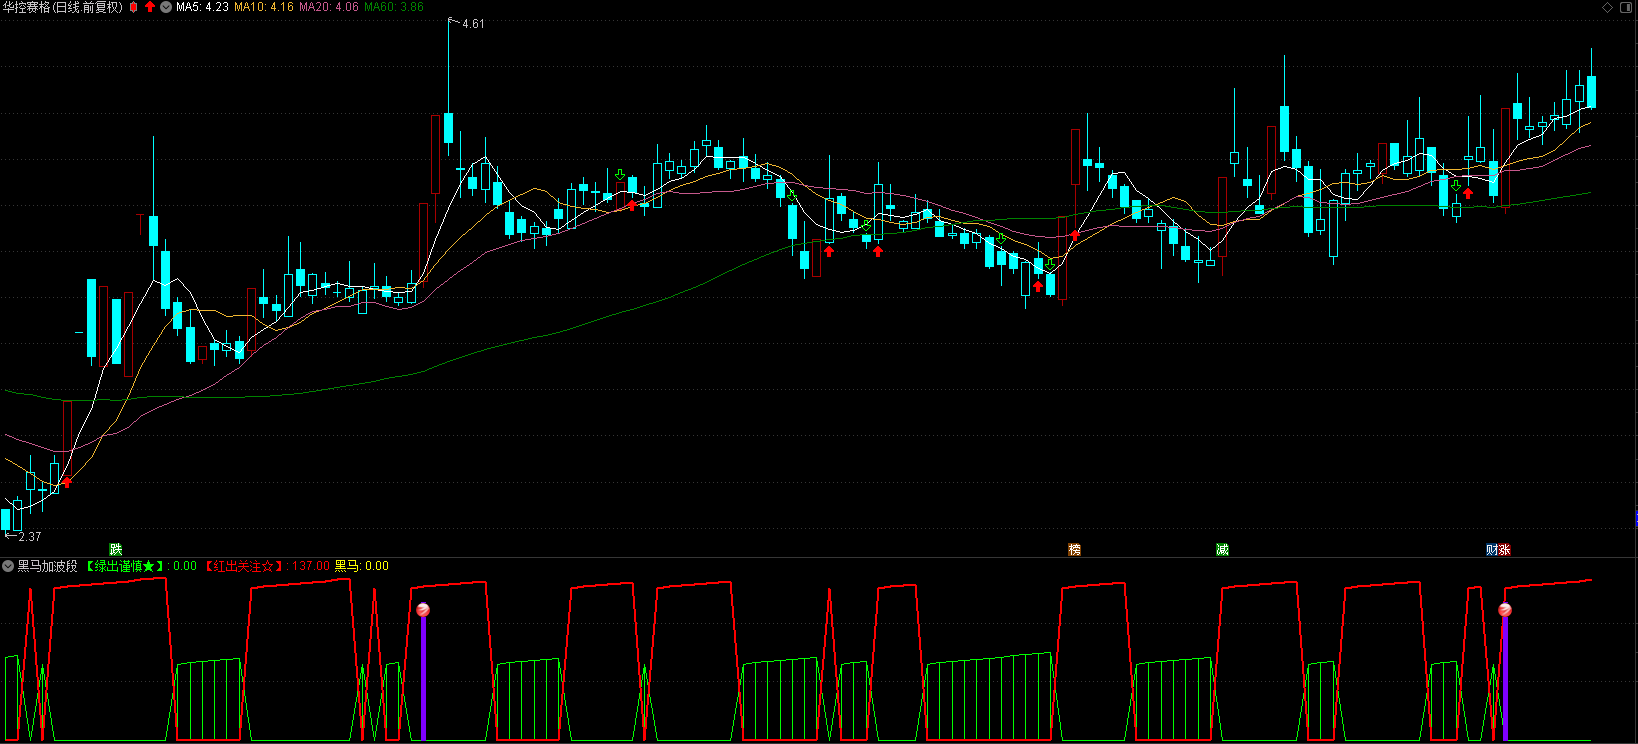This screenshot has width=1638, height=744.
Task: Click the 【红出关注☆】 indicator label
Action: pyautogui.click(x=245, y=566)
